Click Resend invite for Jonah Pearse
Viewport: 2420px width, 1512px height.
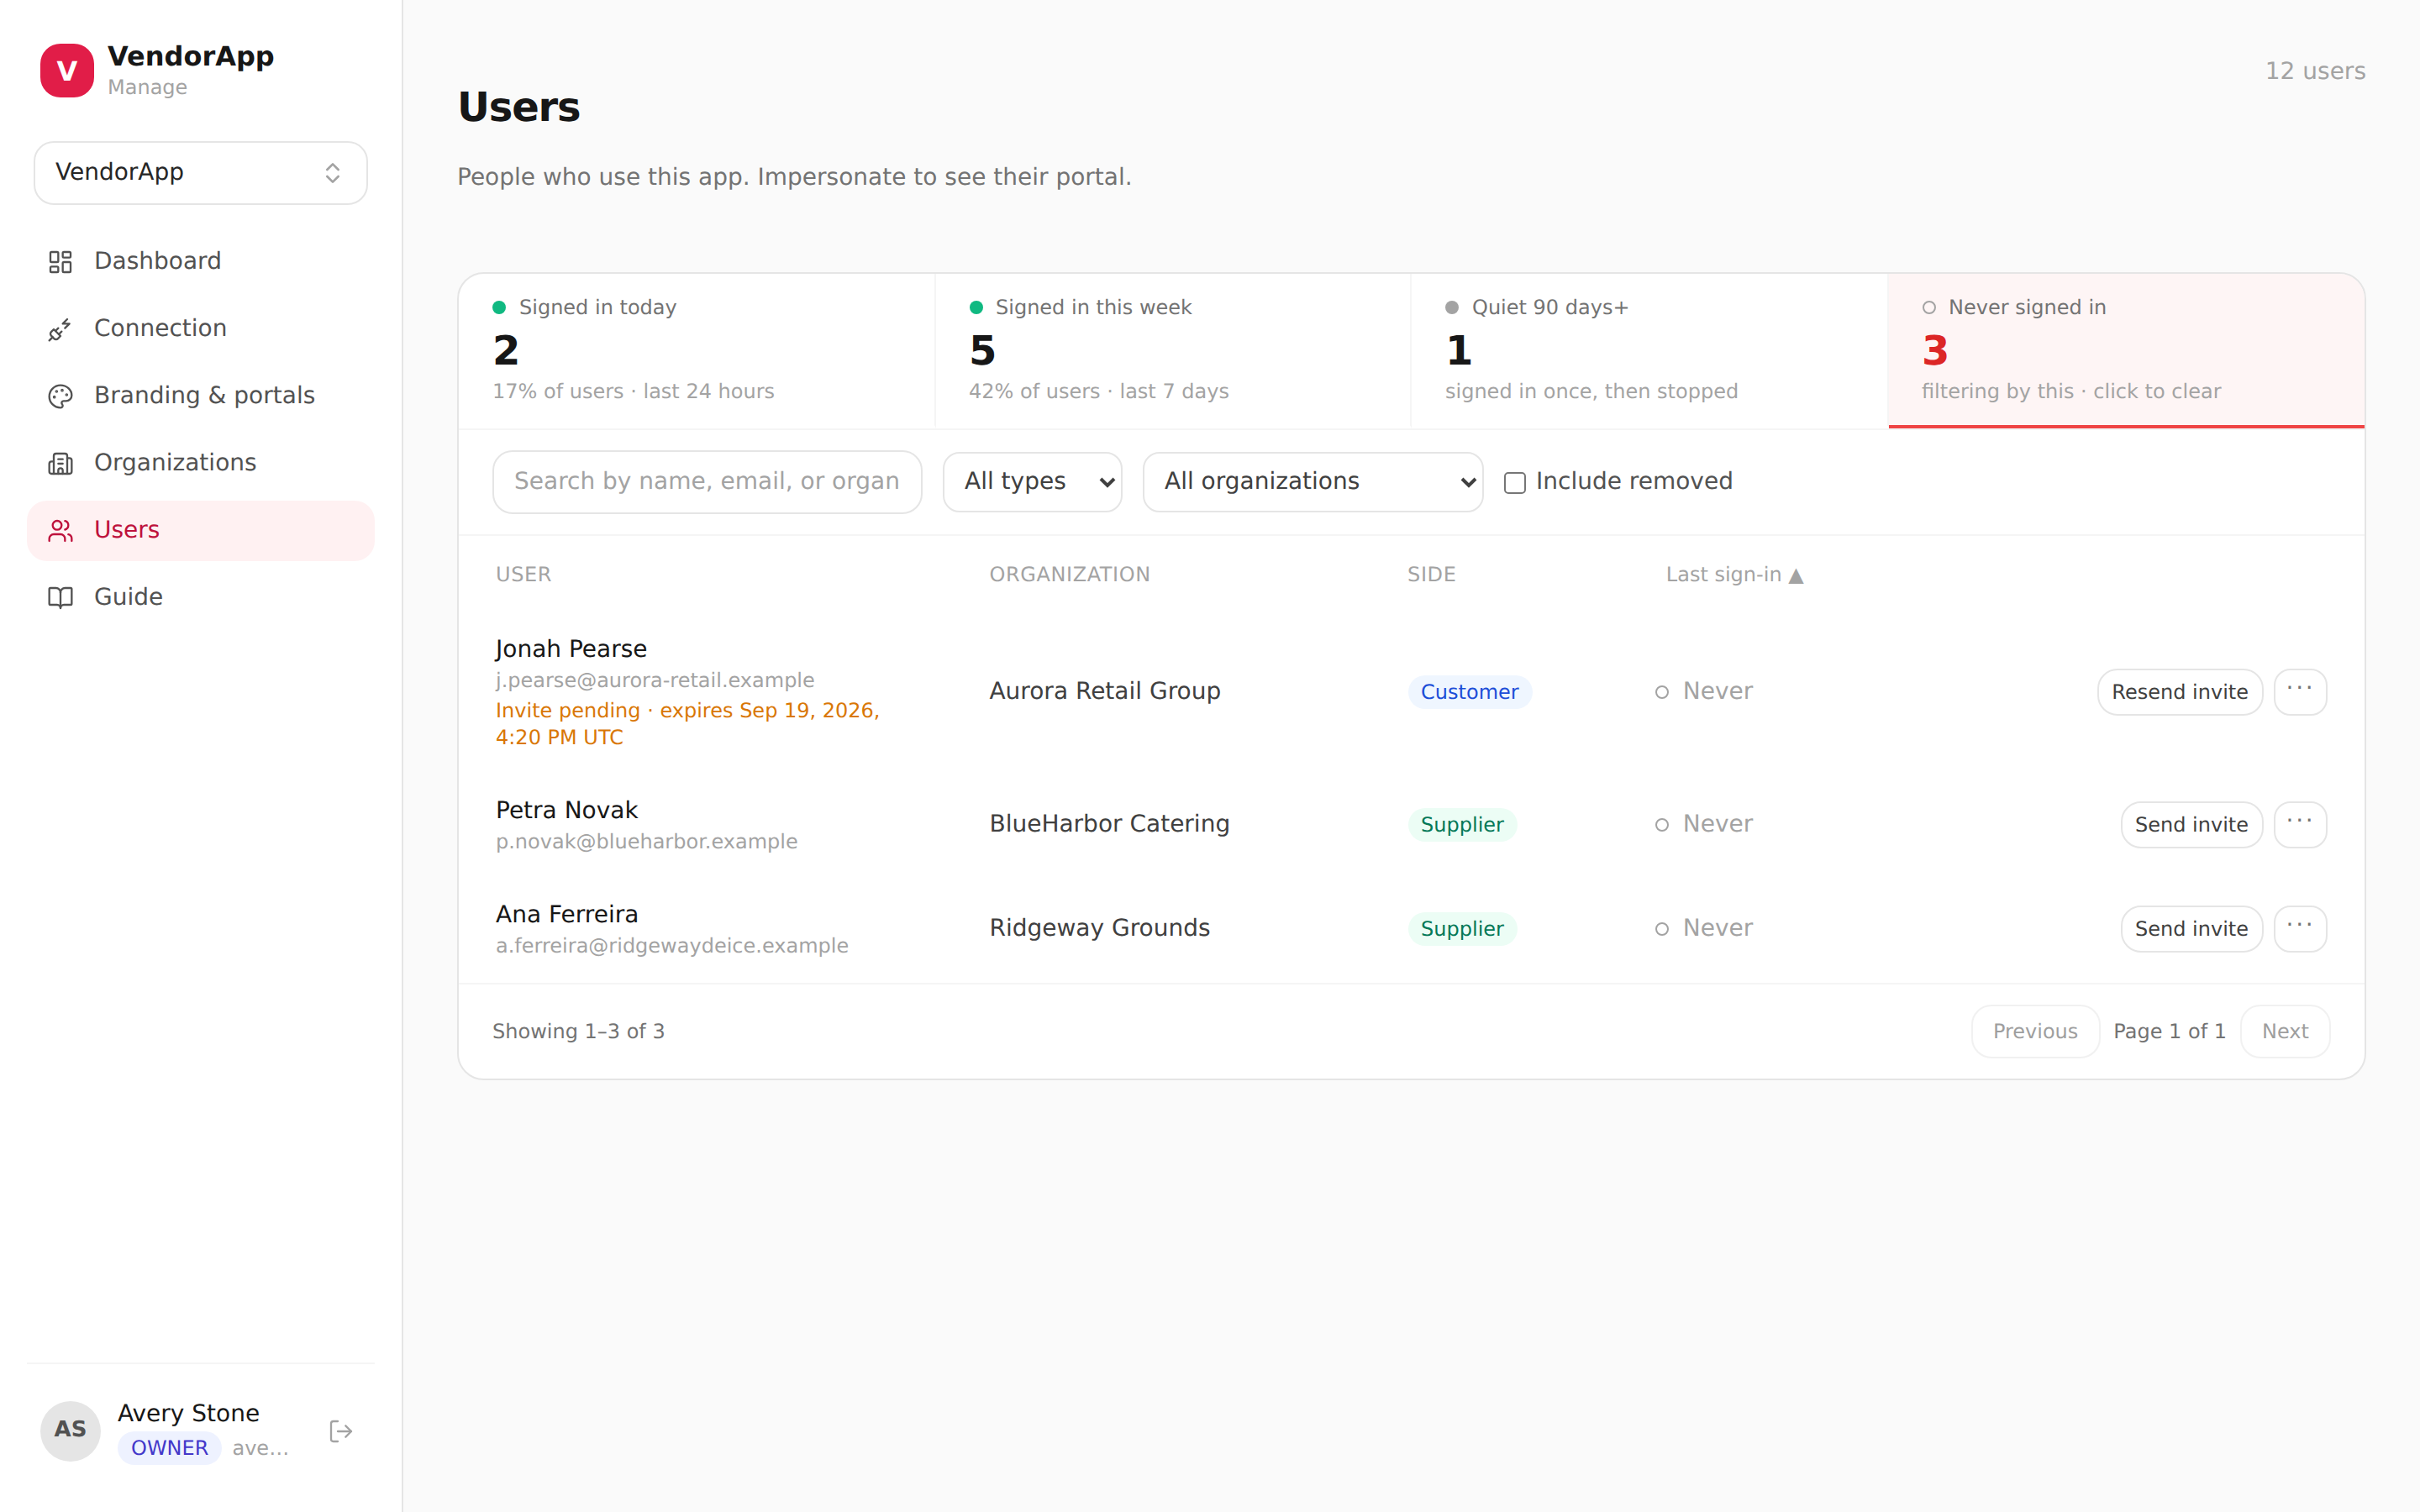click(2179, 691)
